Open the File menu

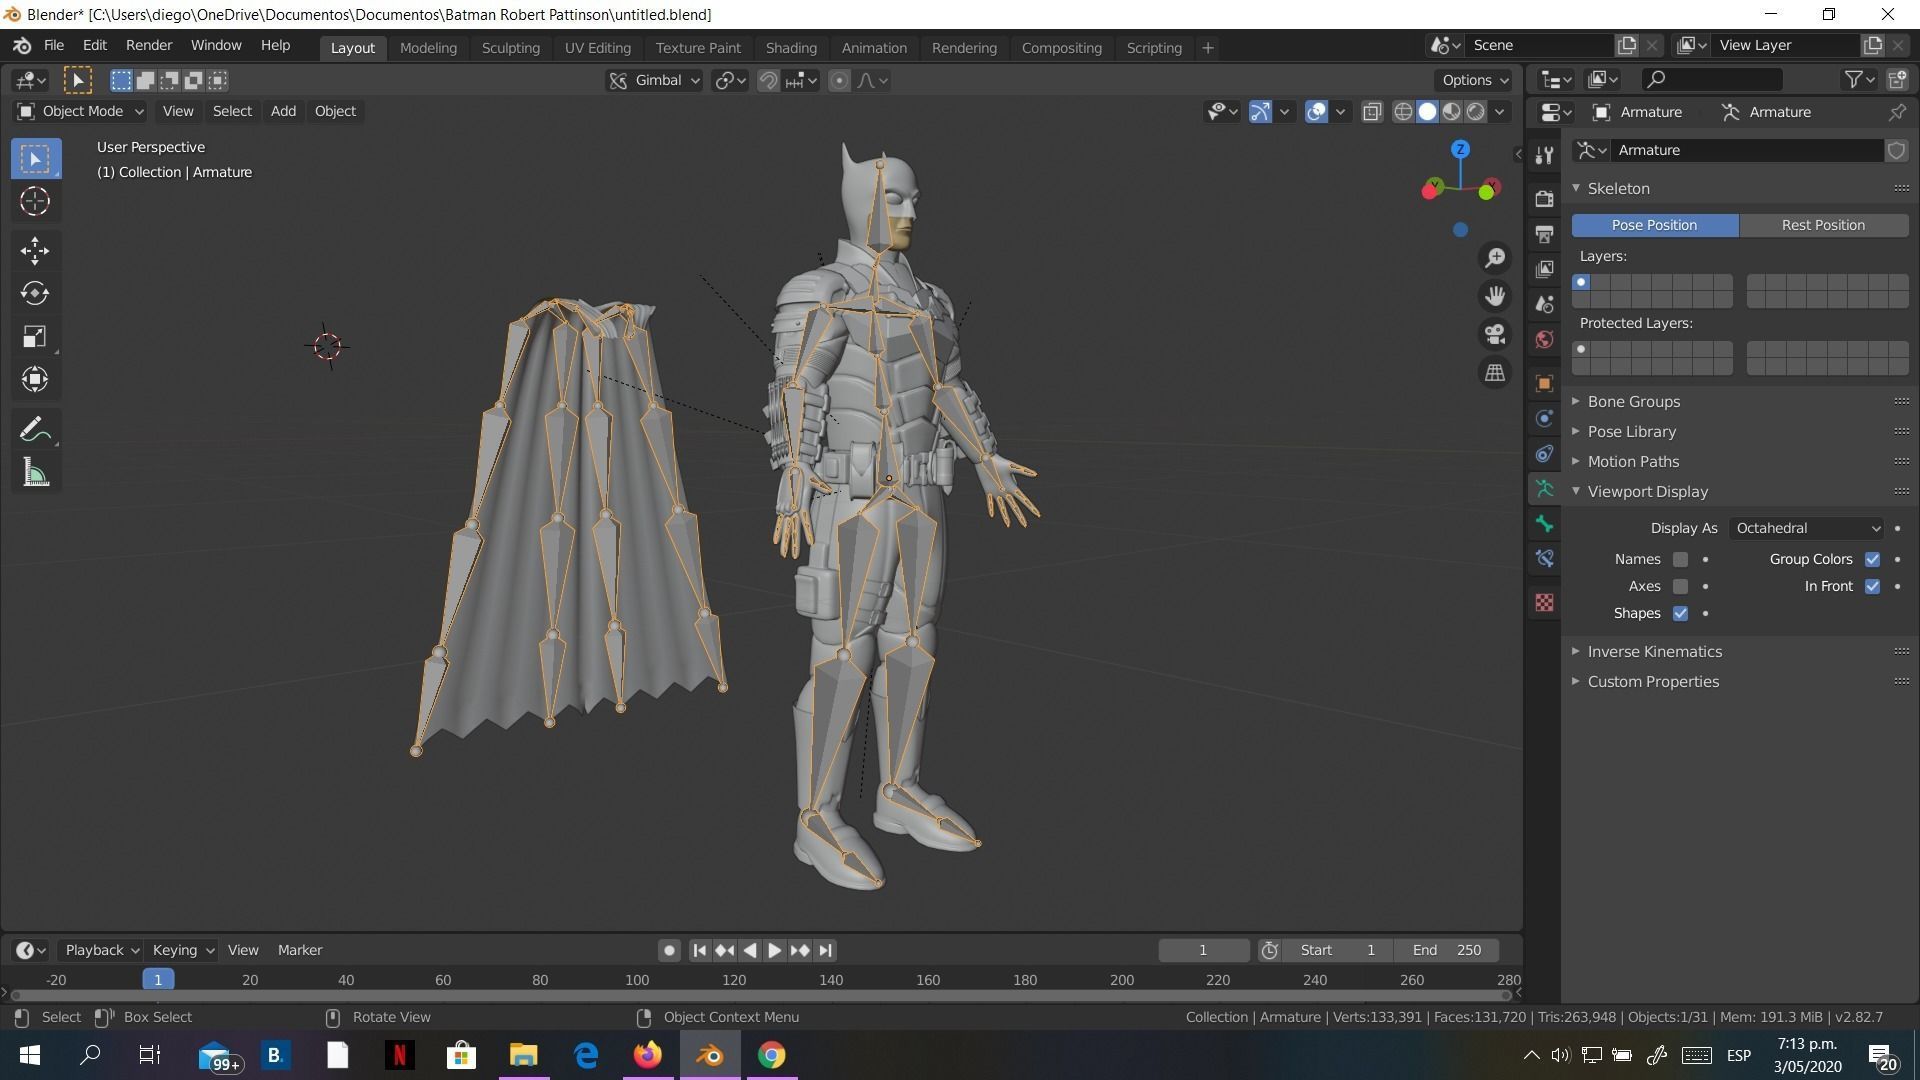(54, 46)
